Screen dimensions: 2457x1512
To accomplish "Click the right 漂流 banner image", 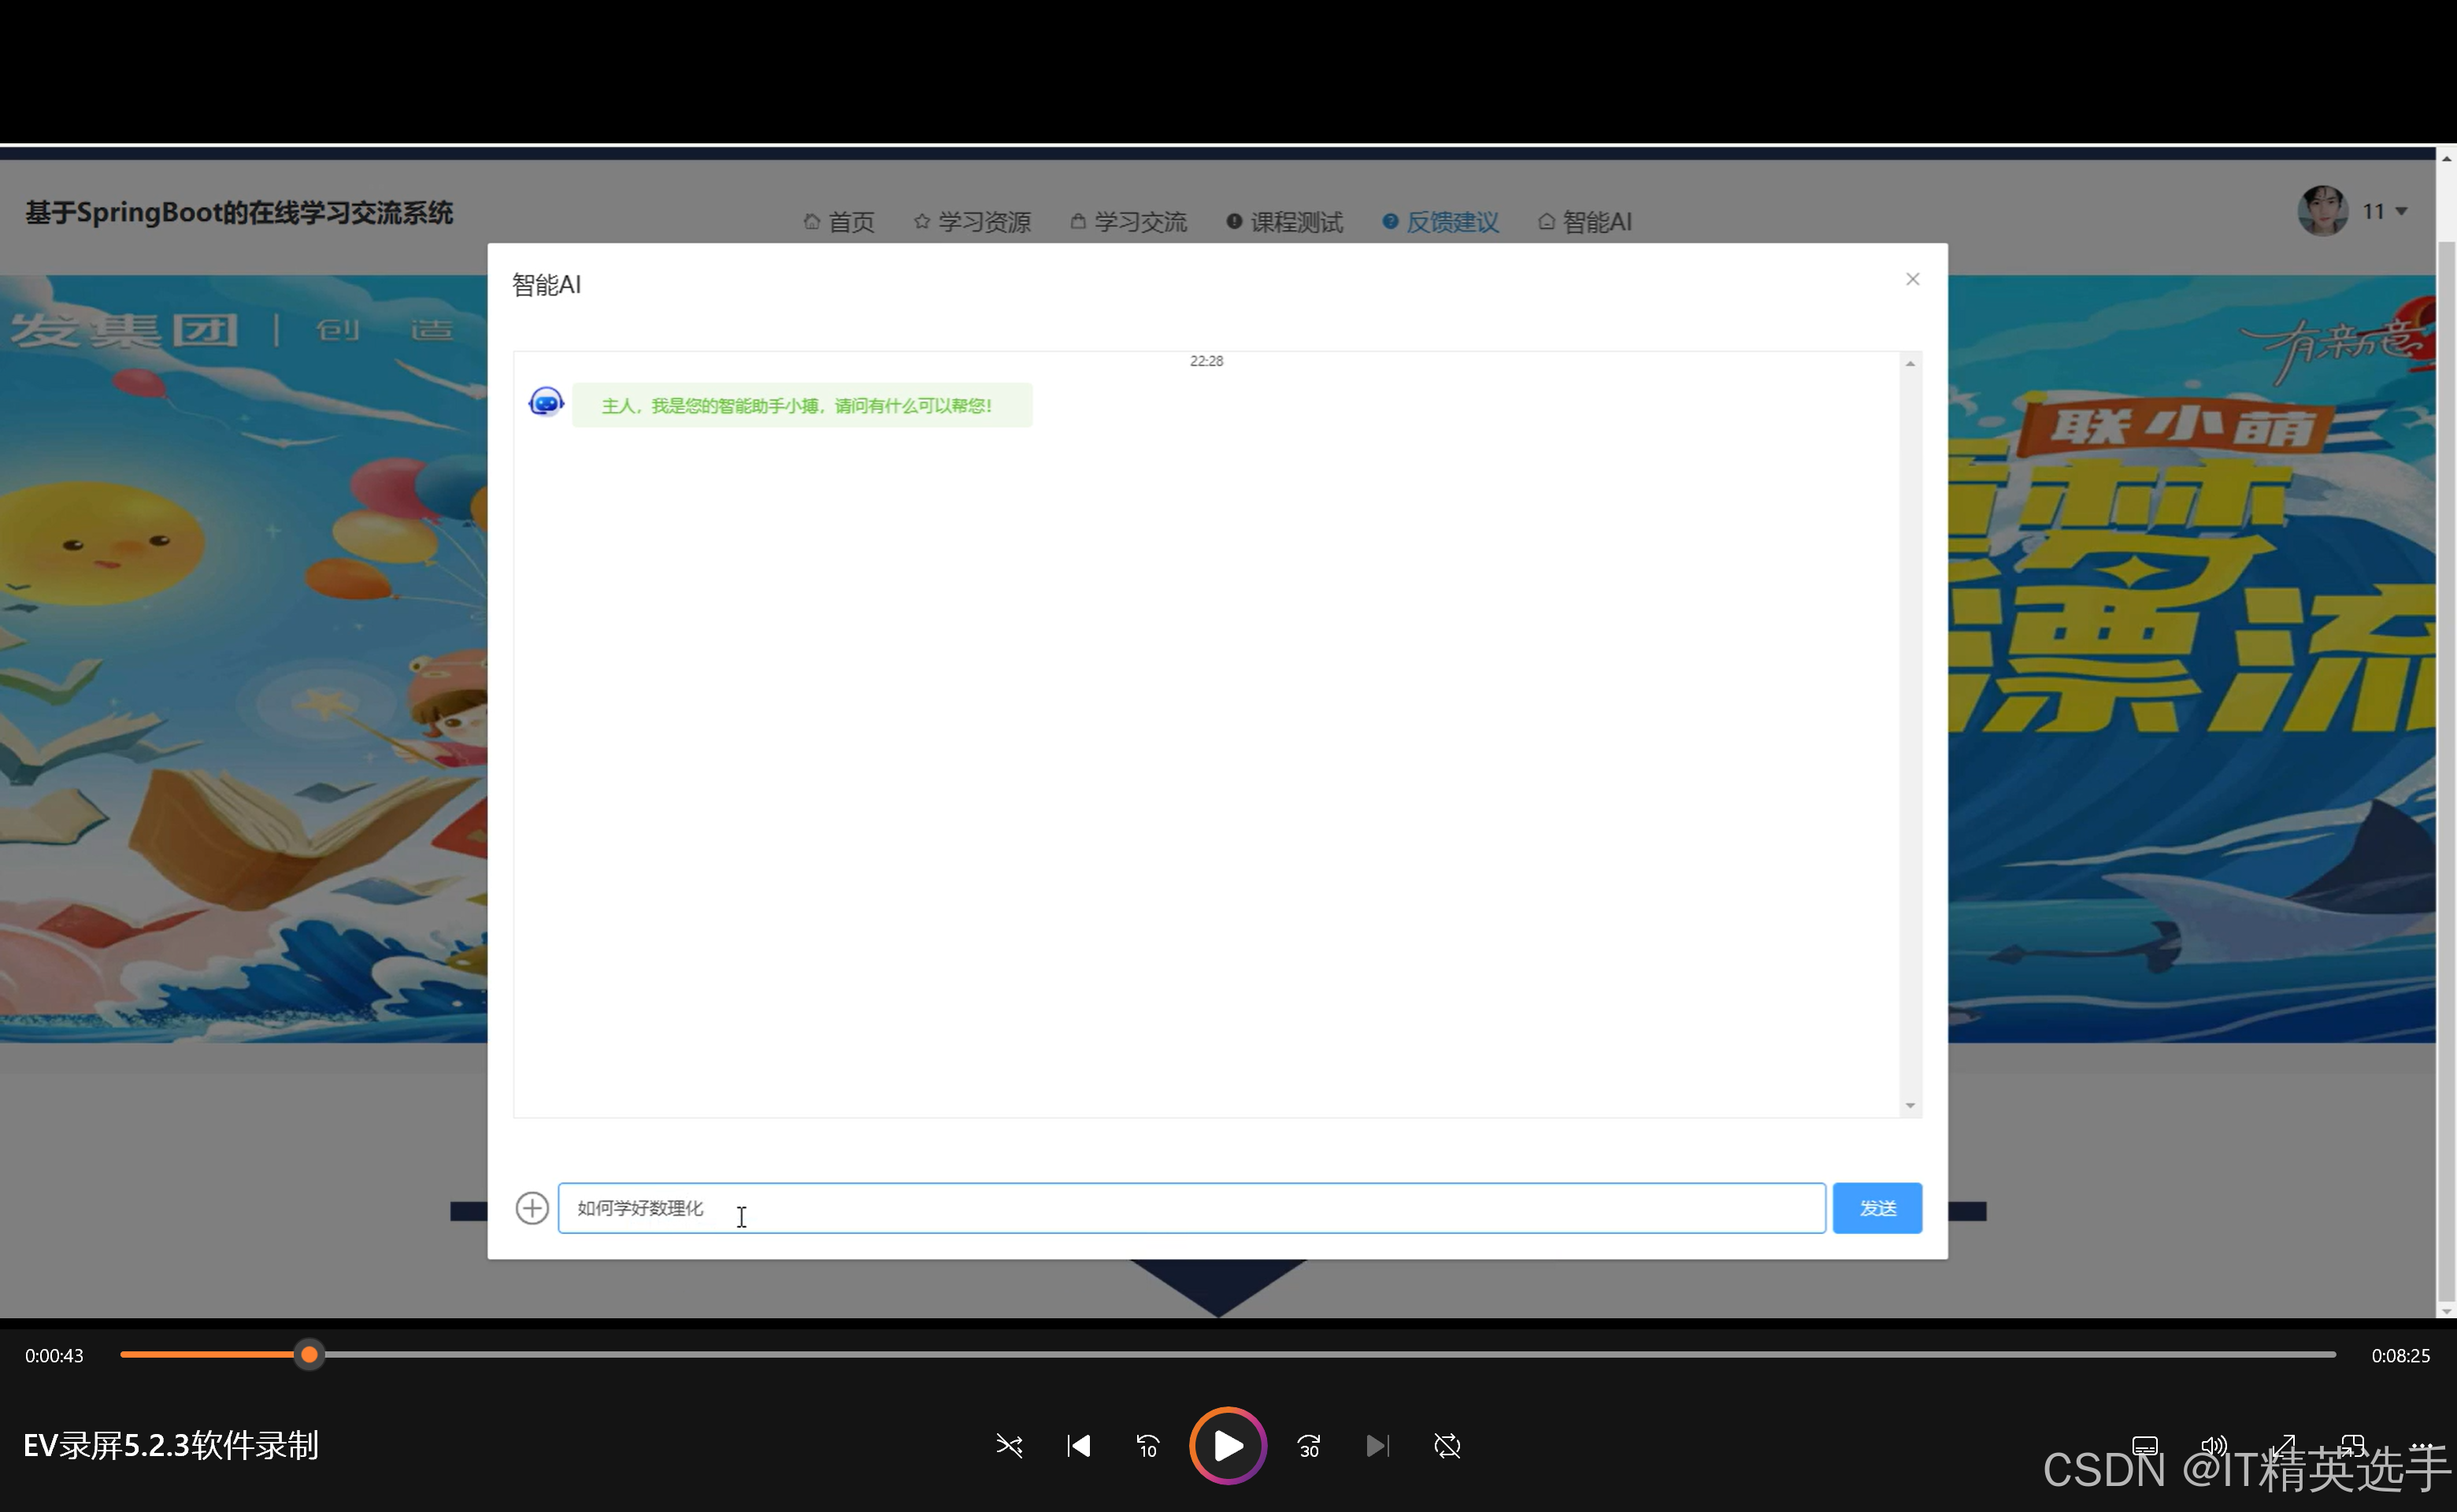I will tap(2191, 660).
